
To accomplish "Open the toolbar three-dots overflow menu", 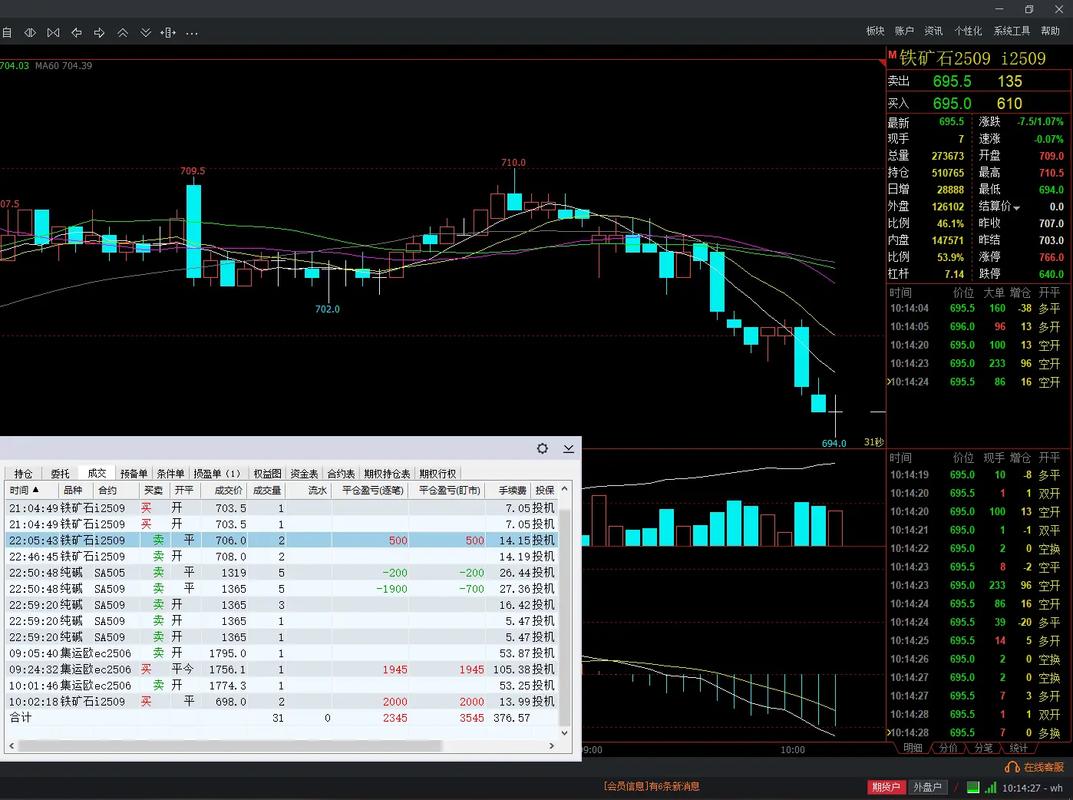I will (192, 33).
